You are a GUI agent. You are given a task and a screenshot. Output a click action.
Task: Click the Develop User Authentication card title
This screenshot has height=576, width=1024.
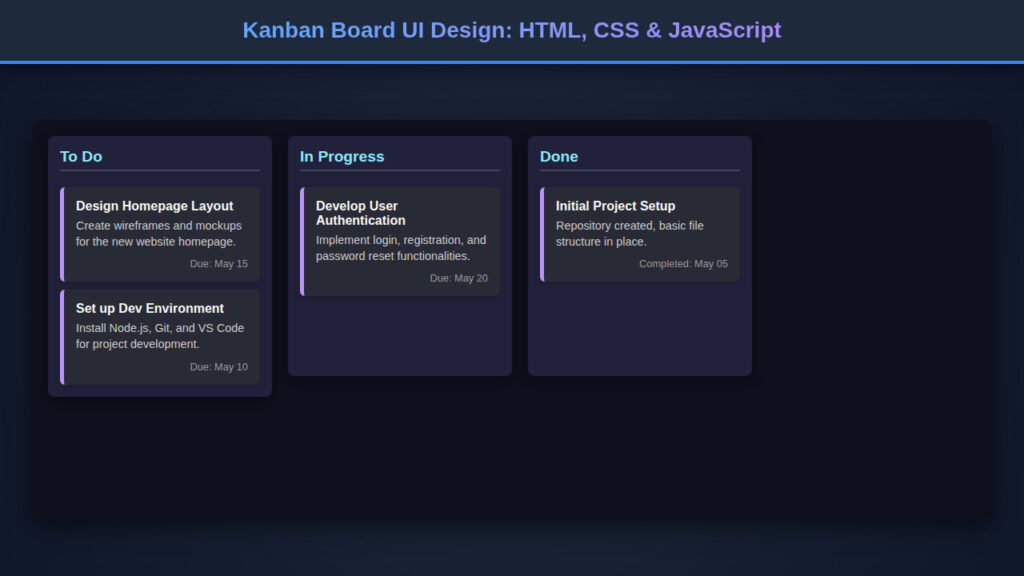tap(362, 212)
